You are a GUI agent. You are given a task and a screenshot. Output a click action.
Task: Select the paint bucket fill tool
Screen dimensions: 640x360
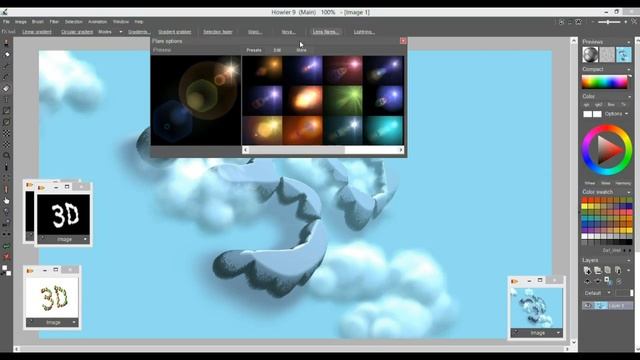point(7,54)
